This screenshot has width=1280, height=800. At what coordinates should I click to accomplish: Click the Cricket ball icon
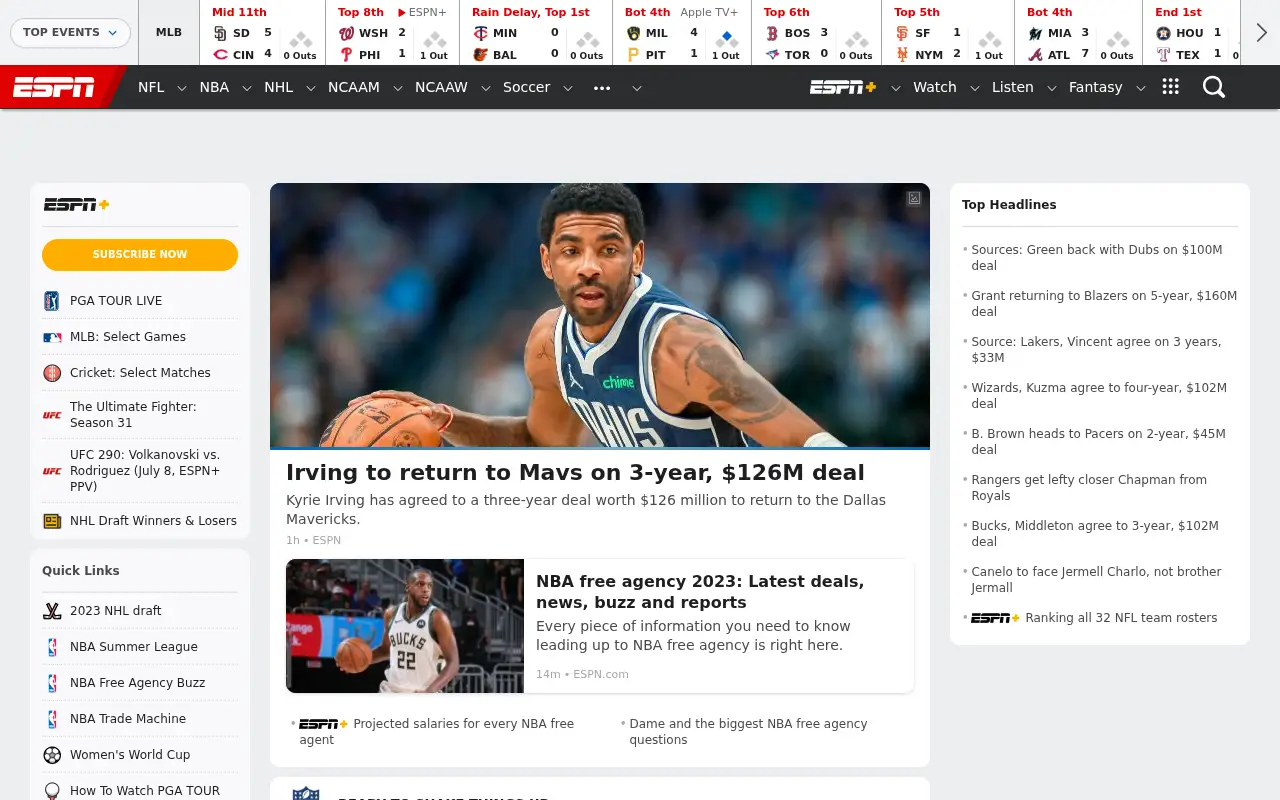pos(52,373)
